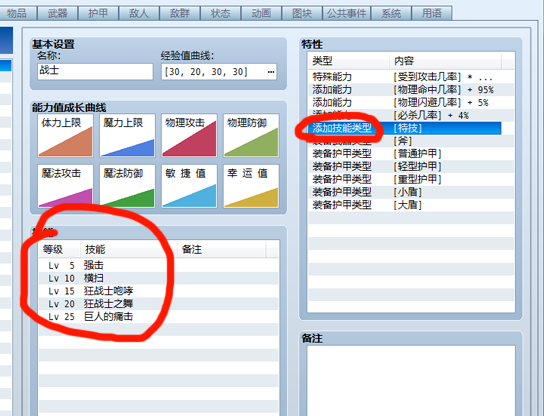Click the skill list 备注 column header
Screen dimensions: 544x416
[x=222, y=249]
